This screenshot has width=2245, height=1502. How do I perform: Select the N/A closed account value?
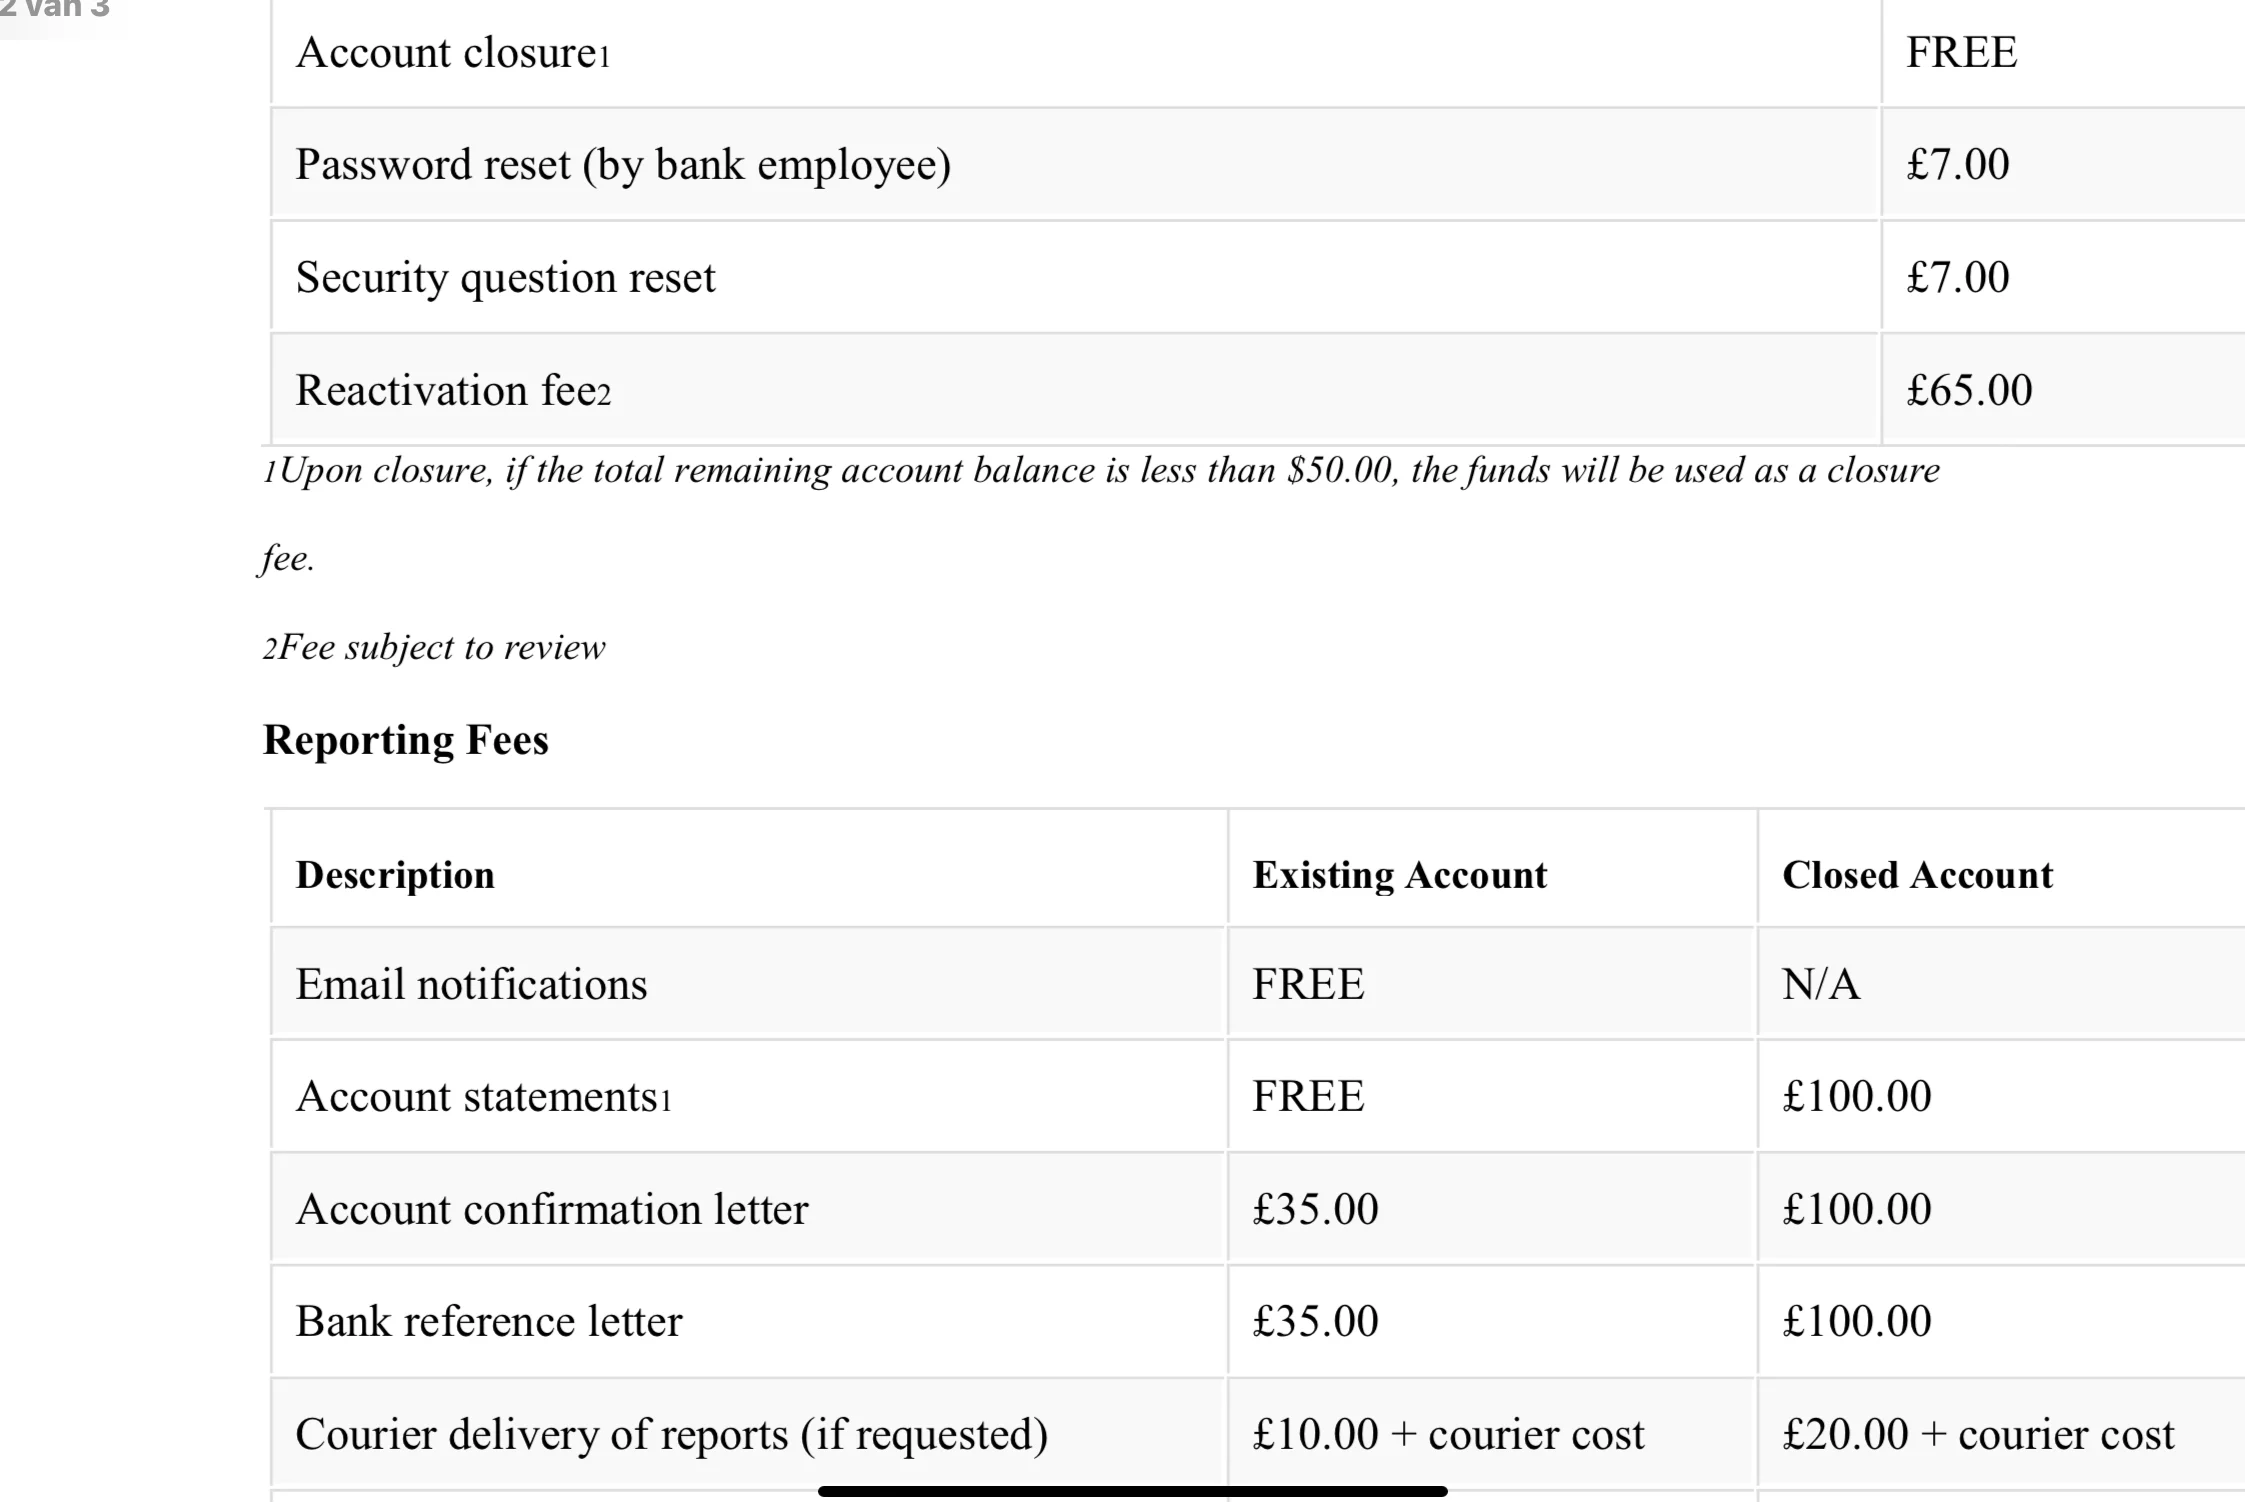(x=1820, y=985)
